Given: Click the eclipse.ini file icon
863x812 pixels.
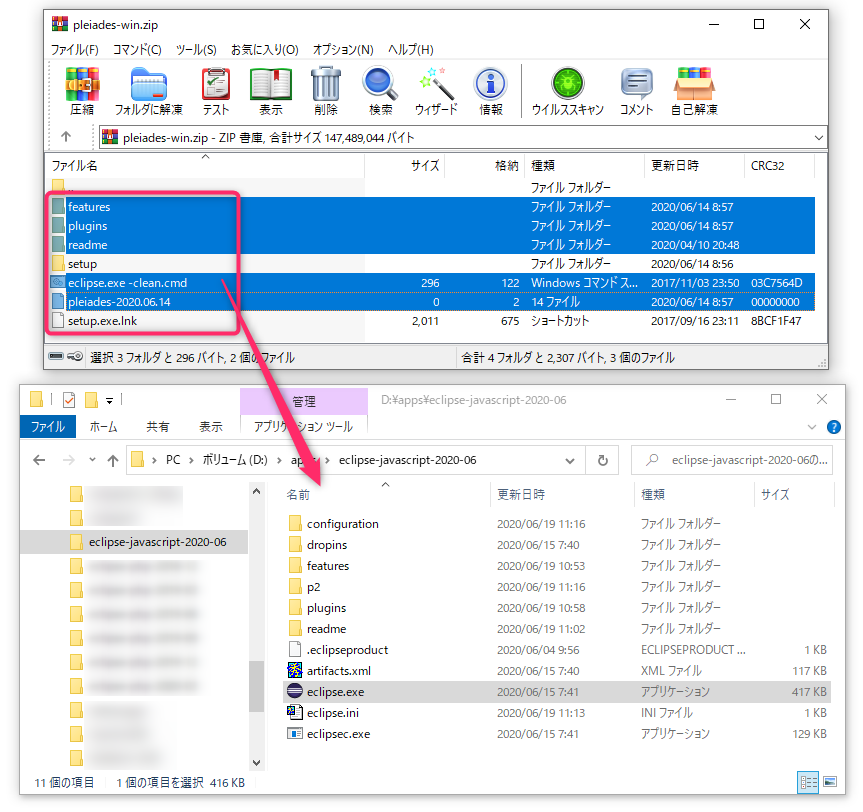Looking at the screenshot, I should [295, 712].
